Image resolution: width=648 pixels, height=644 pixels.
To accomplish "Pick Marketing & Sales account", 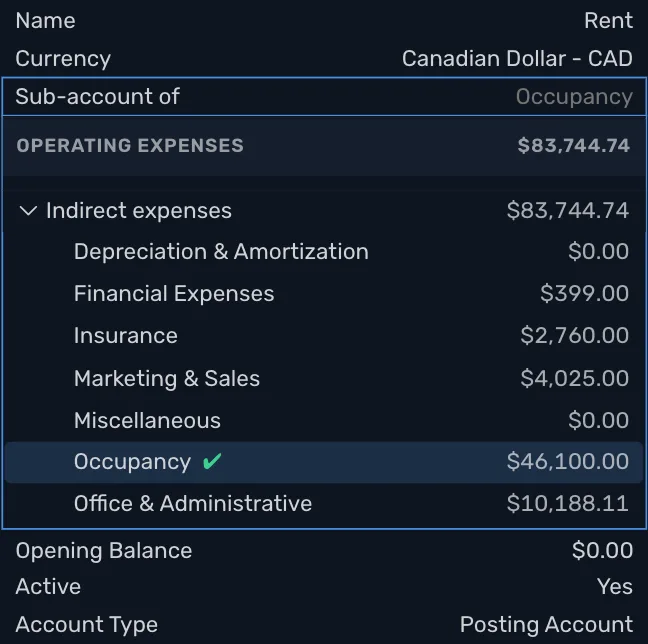I will 324,378.
